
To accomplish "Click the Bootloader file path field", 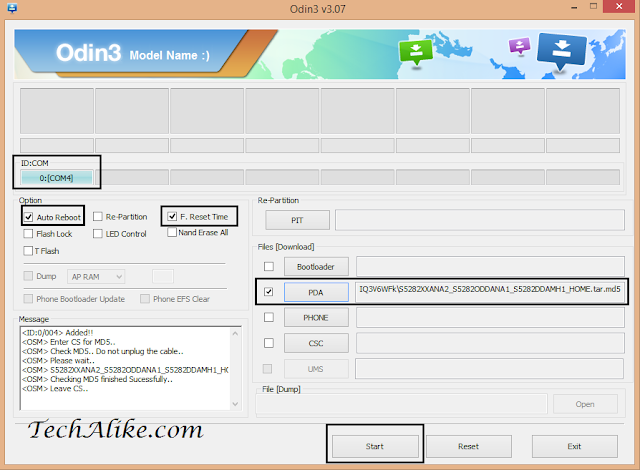I will (490, 266).
